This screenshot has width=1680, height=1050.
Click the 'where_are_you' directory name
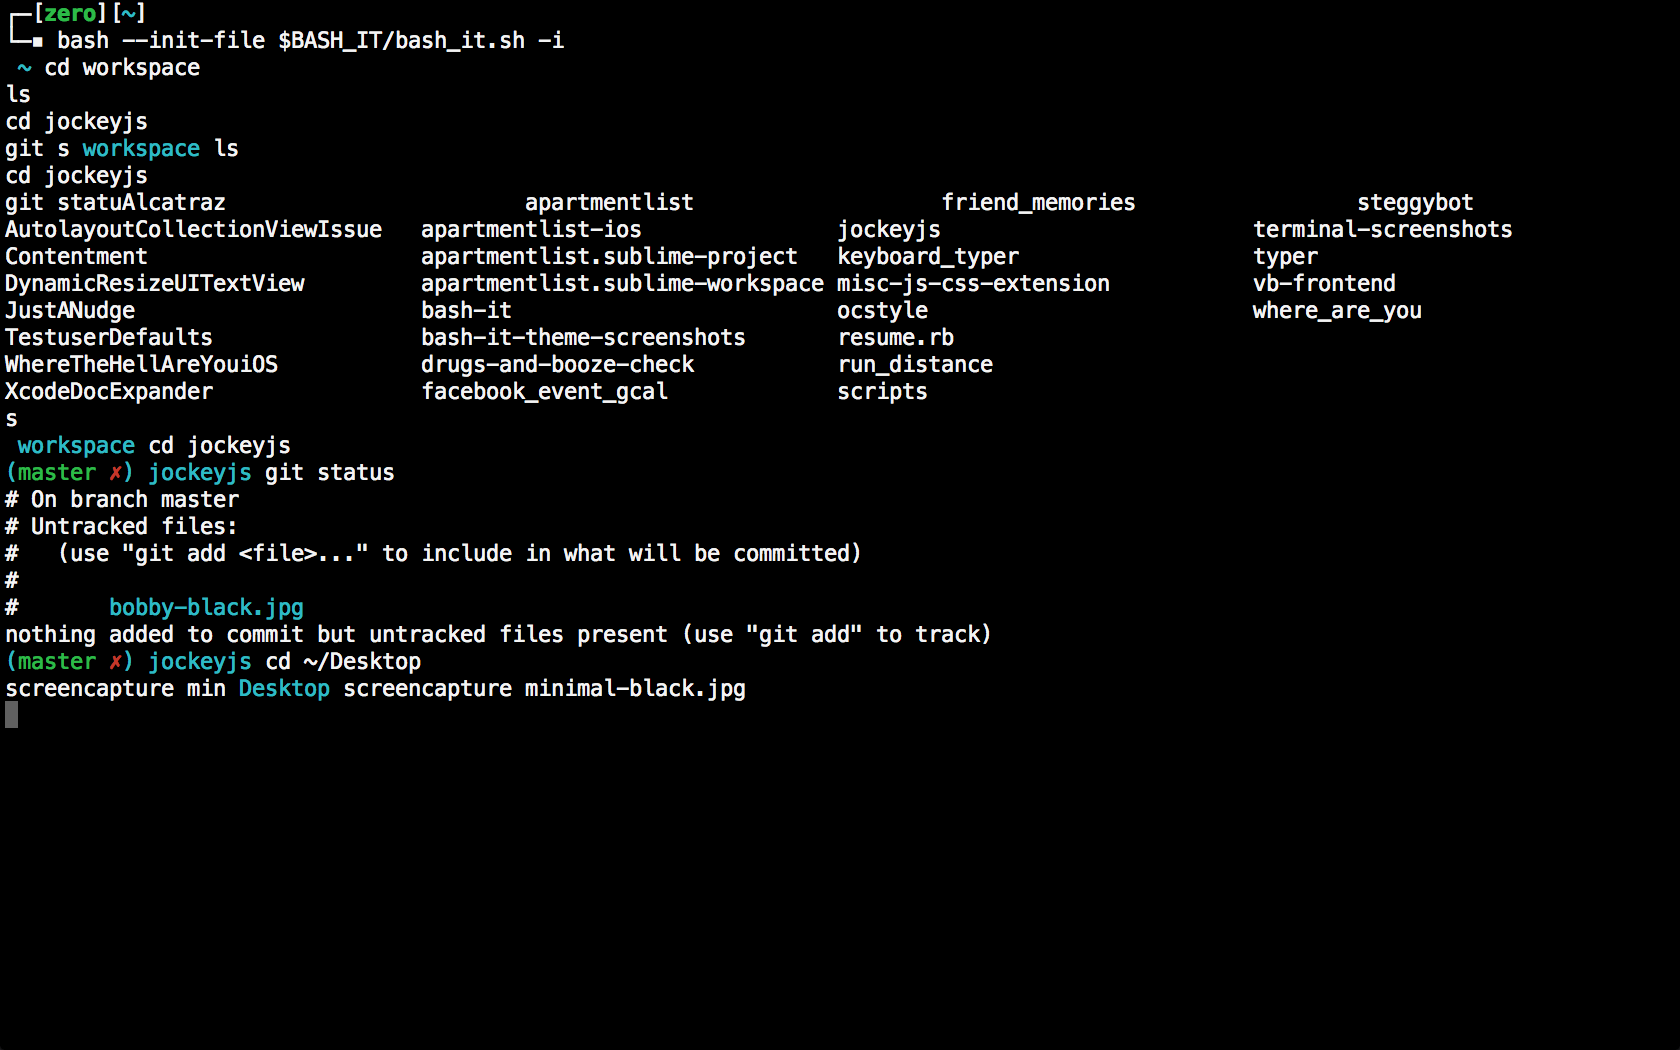pos(1336,310)
